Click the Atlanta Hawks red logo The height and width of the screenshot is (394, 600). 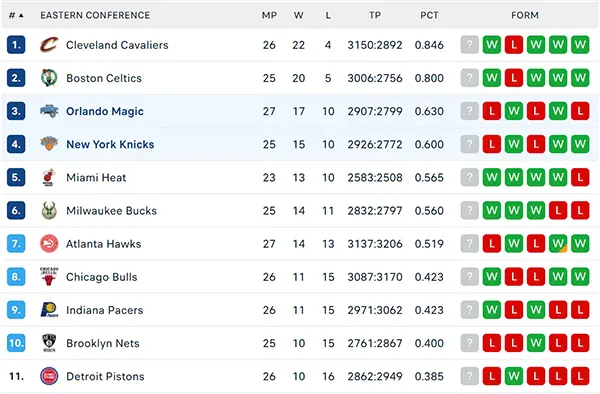click(49, 244)
